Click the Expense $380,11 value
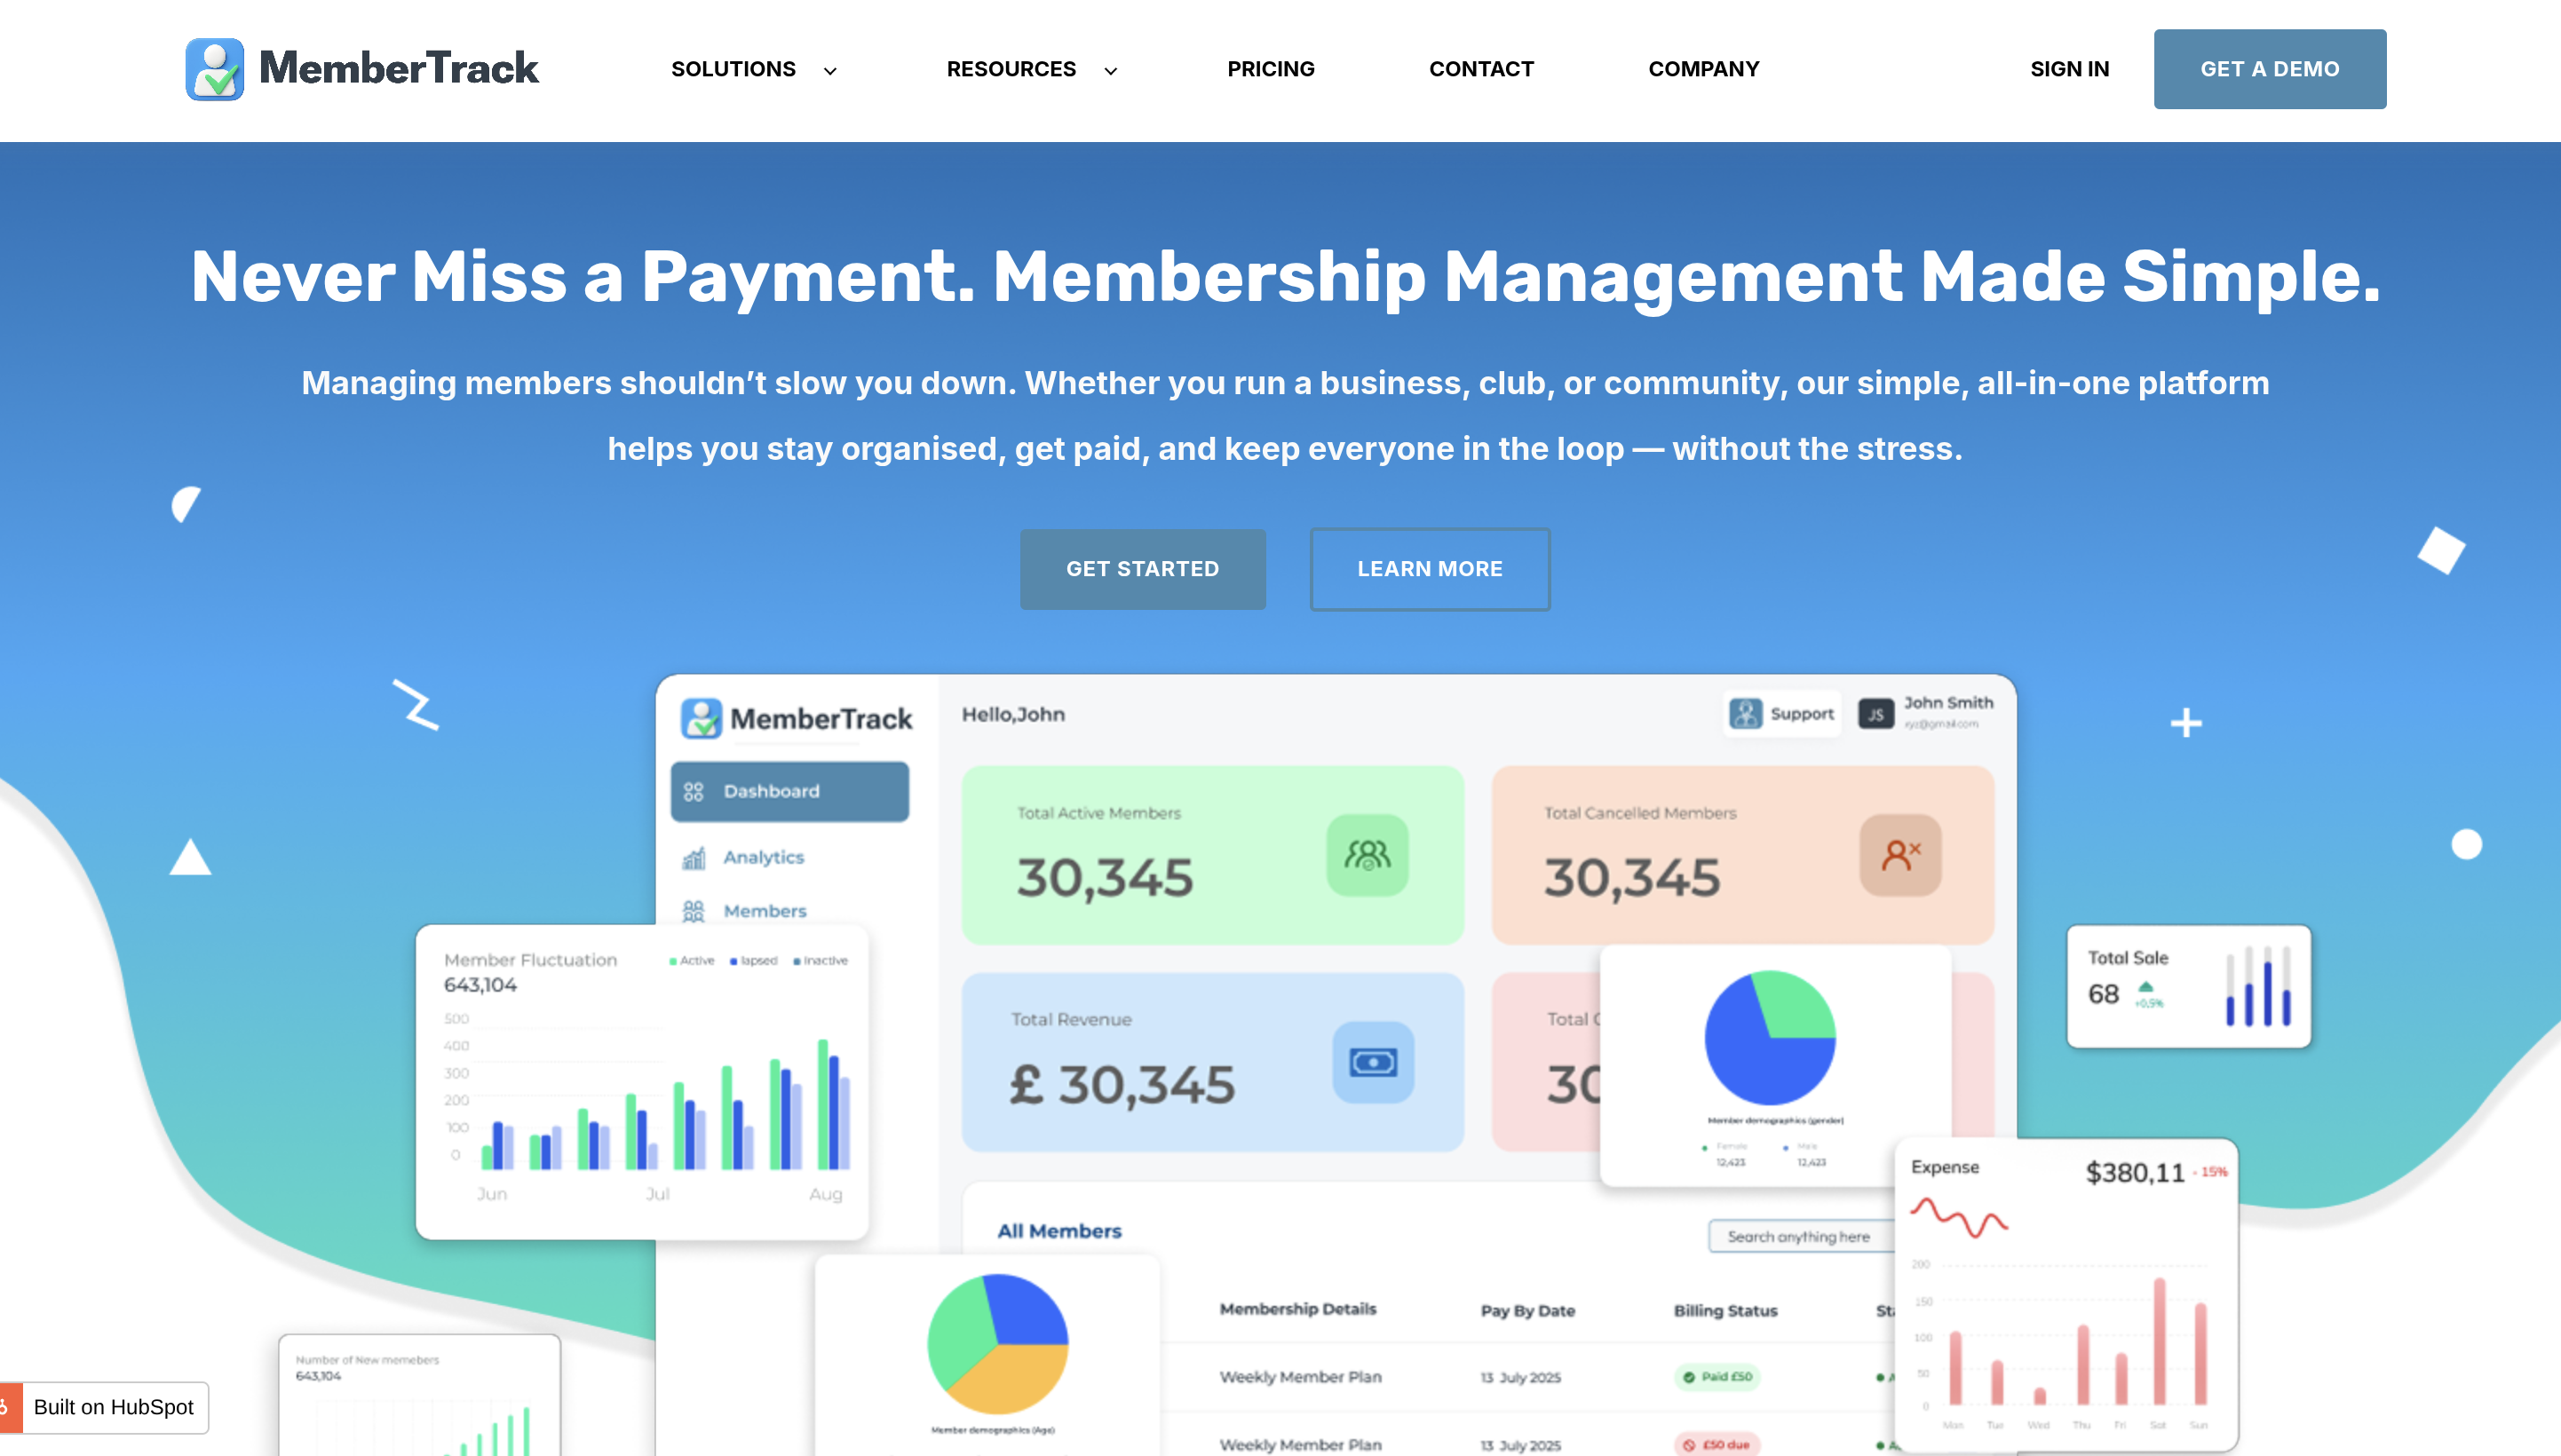This screenshot has height=1456, width=2561. click(x=2134, y=1172)
